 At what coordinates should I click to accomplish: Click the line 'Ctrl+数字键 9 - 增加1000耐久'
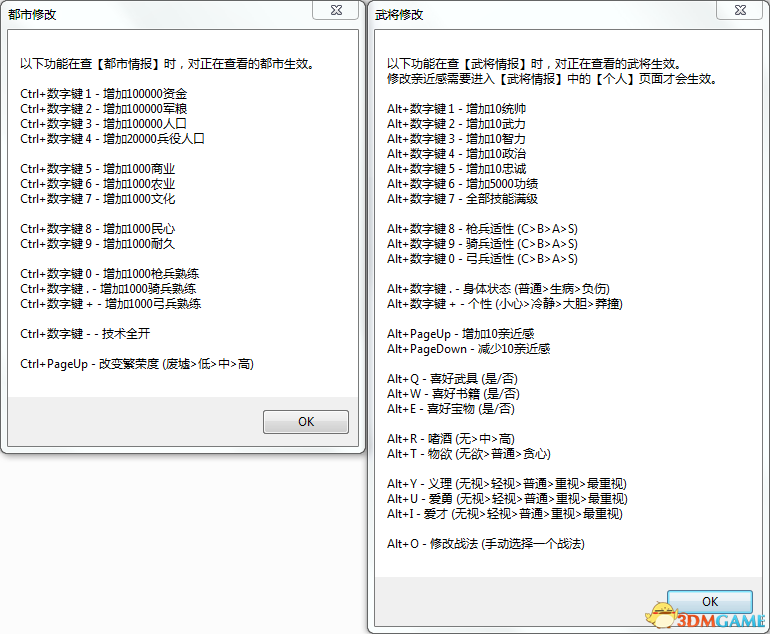tap(98, 244)
